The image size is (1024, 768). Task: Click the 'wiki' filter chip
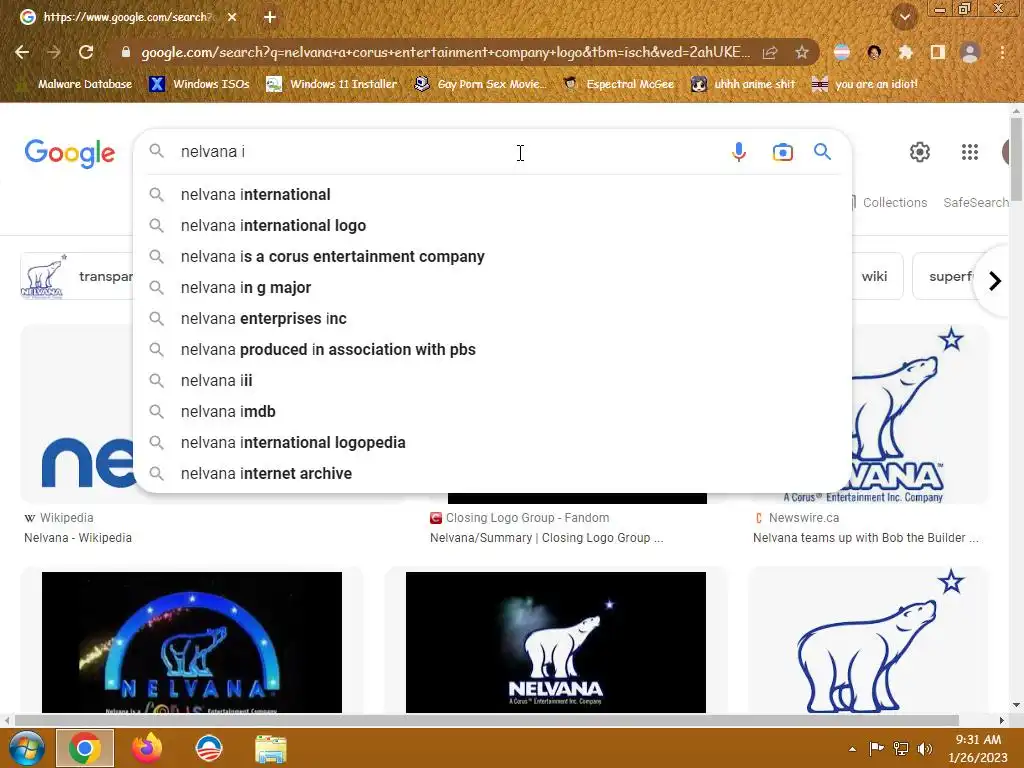tap(874, 276)
